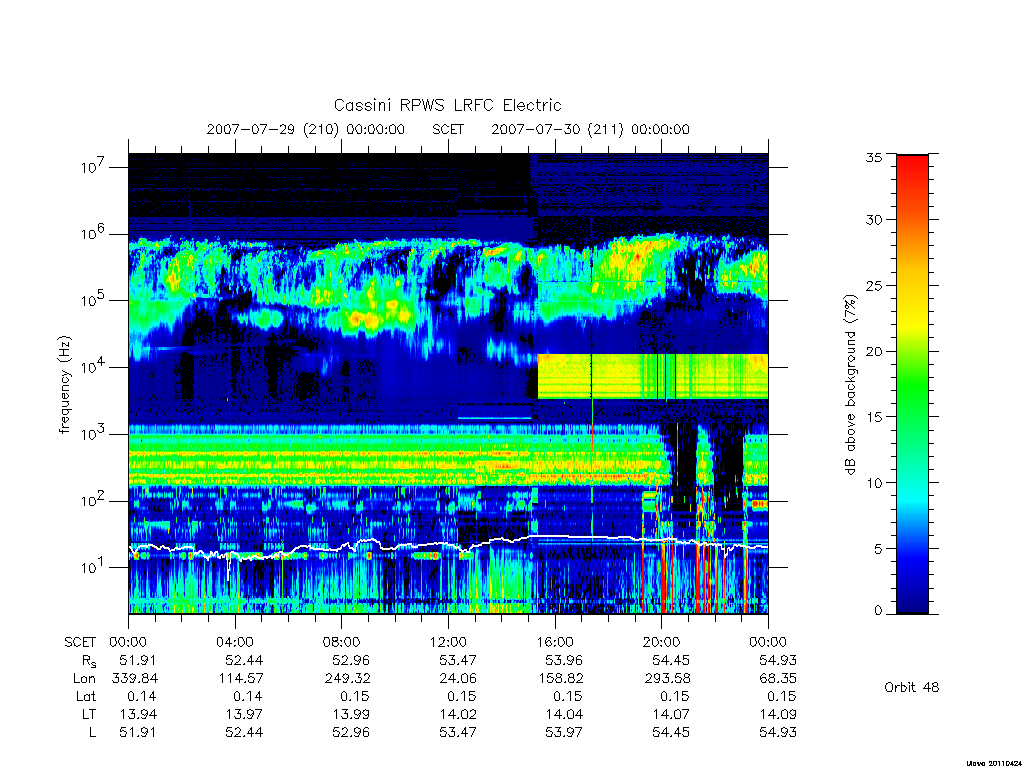The width and height of the screenshot is (1024, 768).
Task: Click the Cassini RPWS LRFC Electric title
Action: [447, 105]
